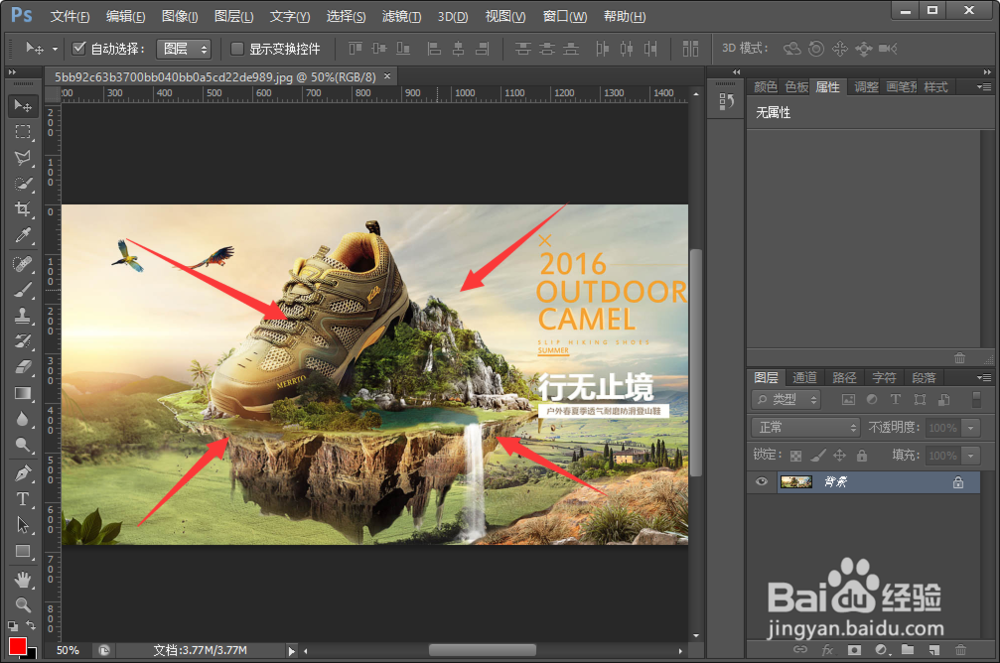Open the History panel icon
The height and width of the screenshot is (663, 1000).
point(726,101)
